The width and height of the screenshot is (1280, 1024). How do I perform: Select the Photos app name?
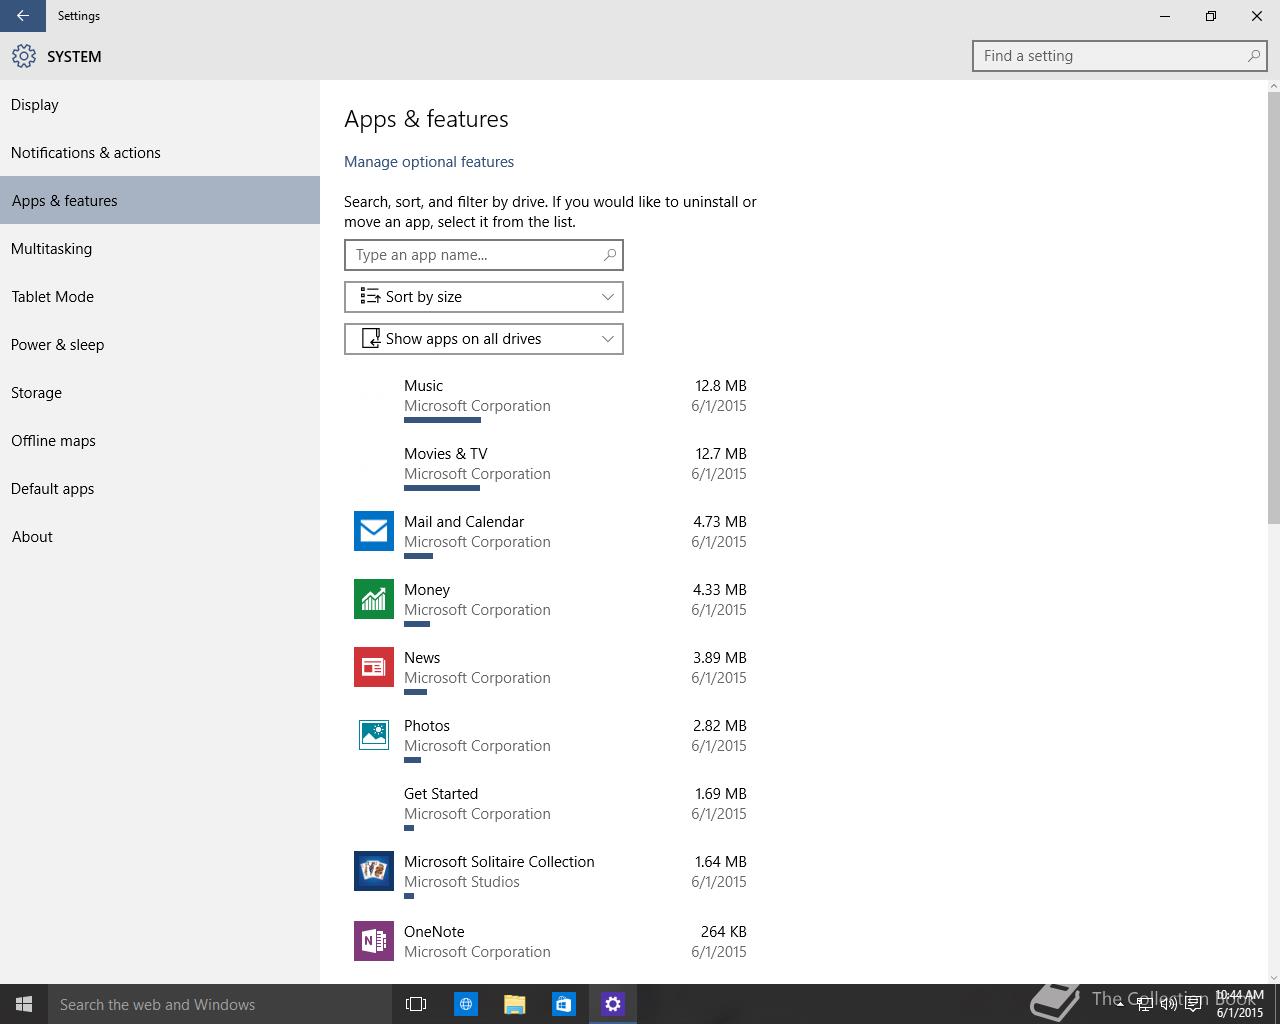(x=427, y=726)
